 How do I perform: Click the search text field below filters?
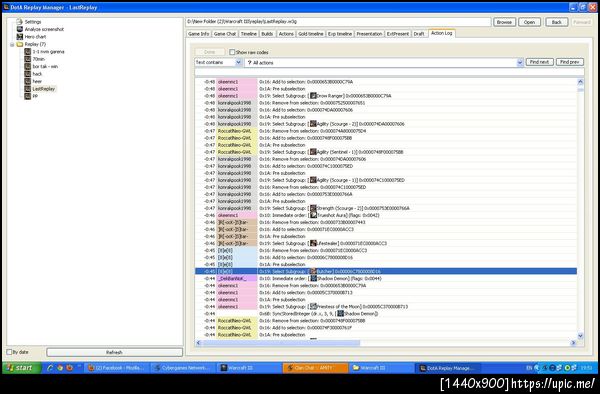389,72
